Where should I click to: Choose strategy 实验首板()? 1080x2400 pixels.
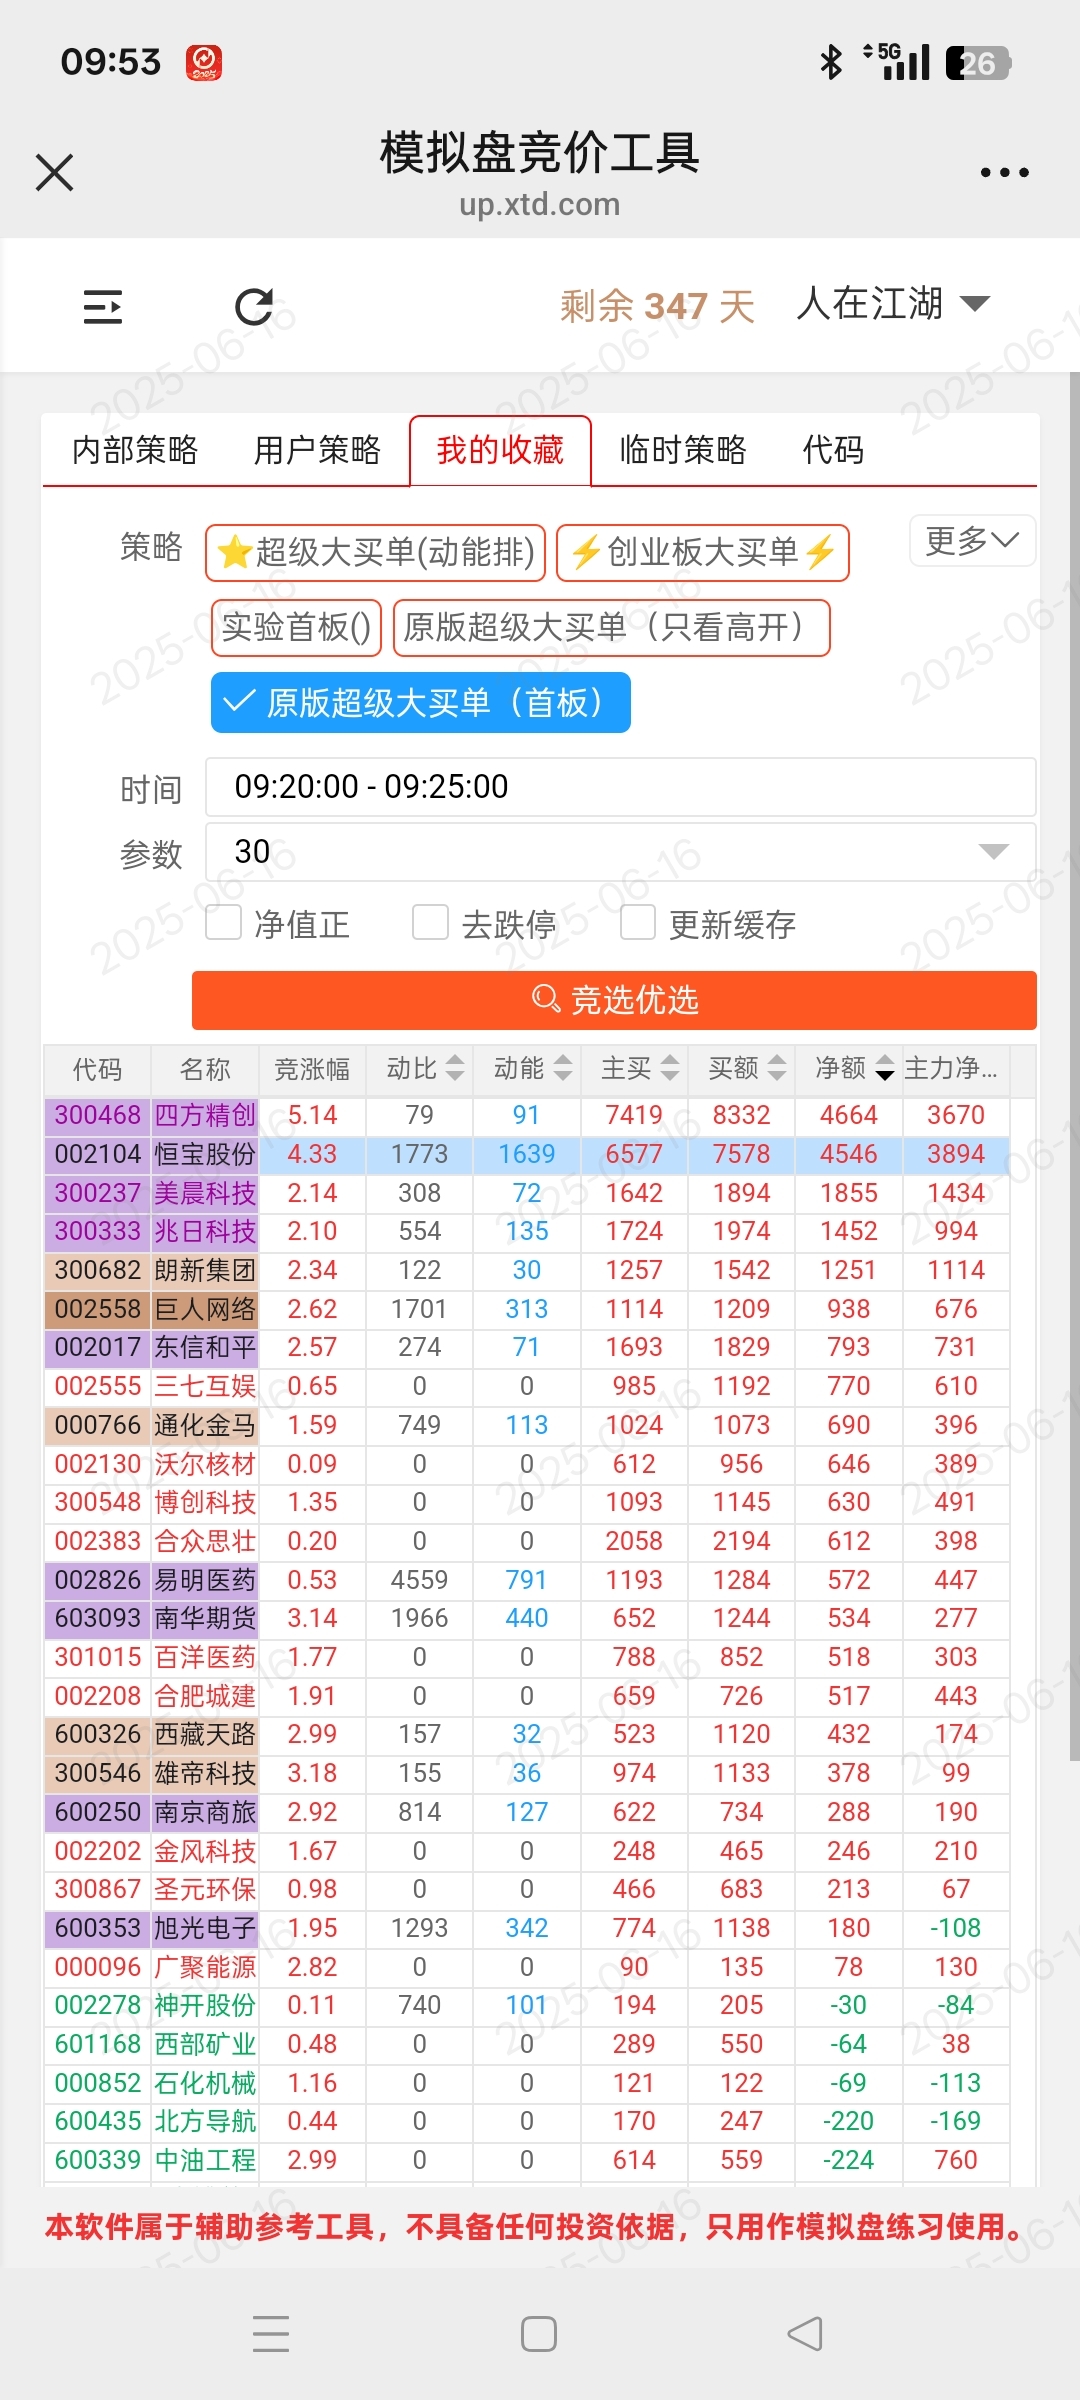tap(296, 628)
